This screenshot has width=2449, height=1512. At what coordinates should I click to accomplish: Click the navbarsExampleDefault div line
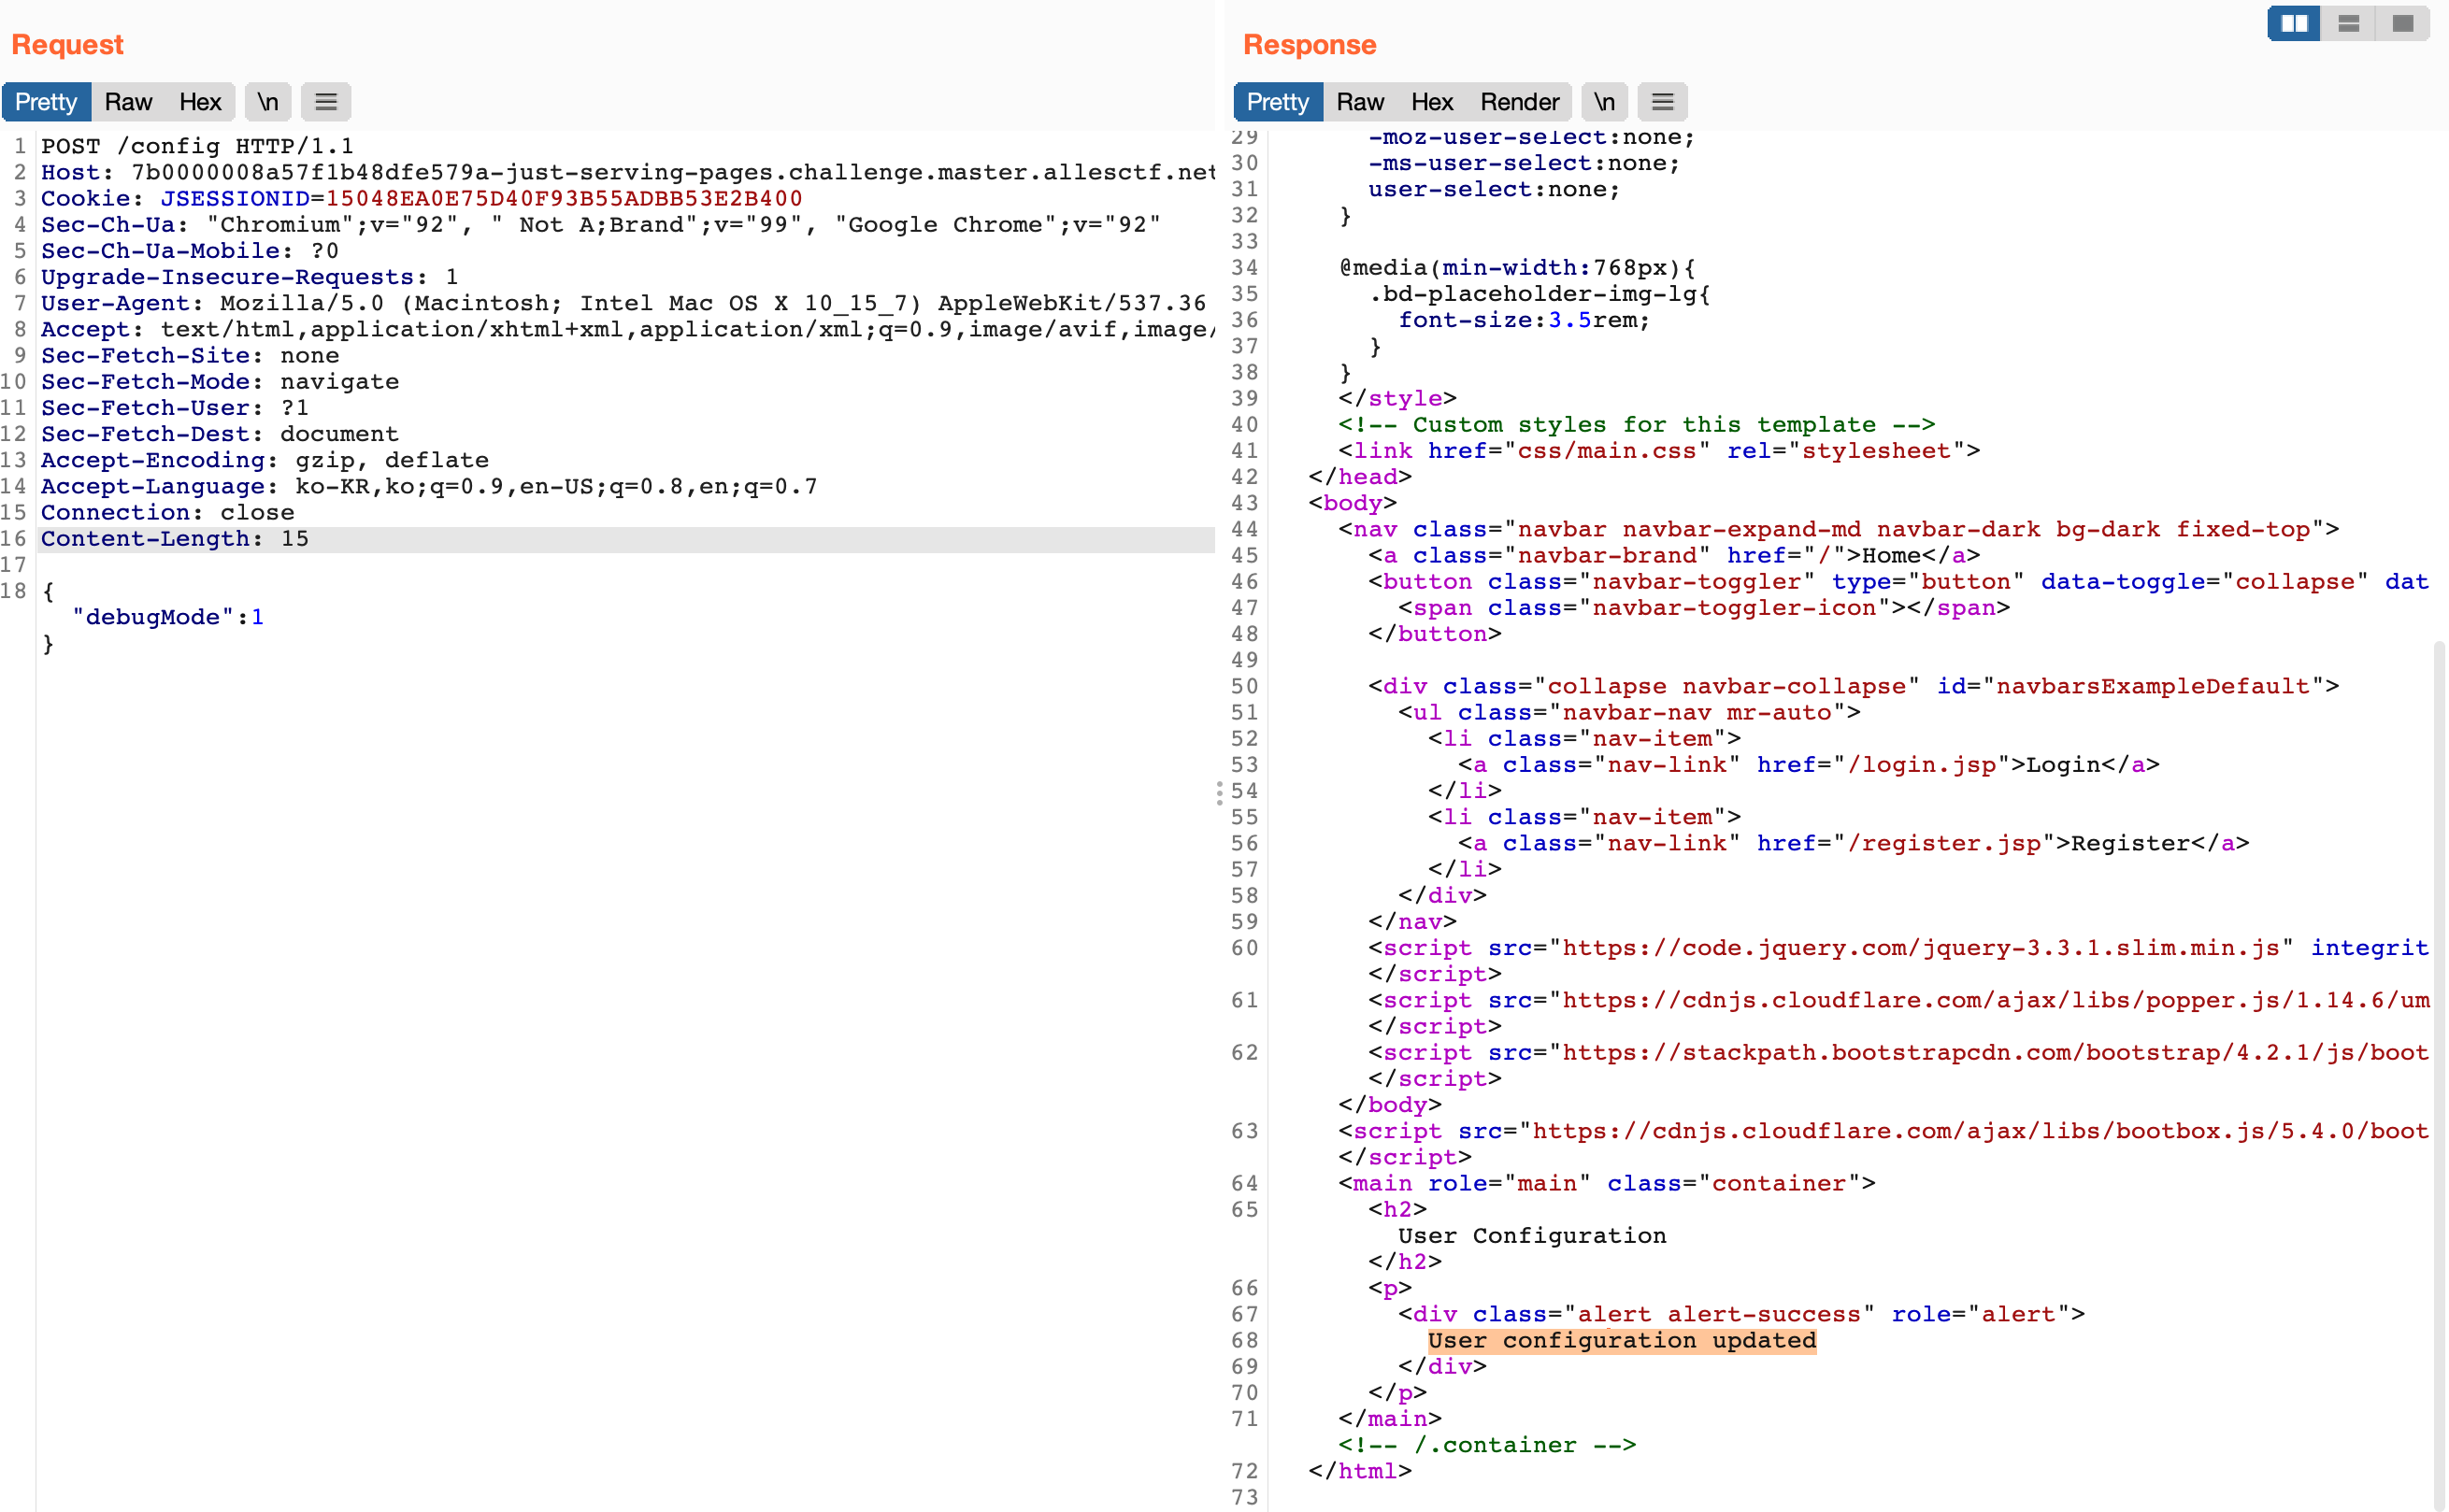pyautogui.click(x=1853, y=686)
